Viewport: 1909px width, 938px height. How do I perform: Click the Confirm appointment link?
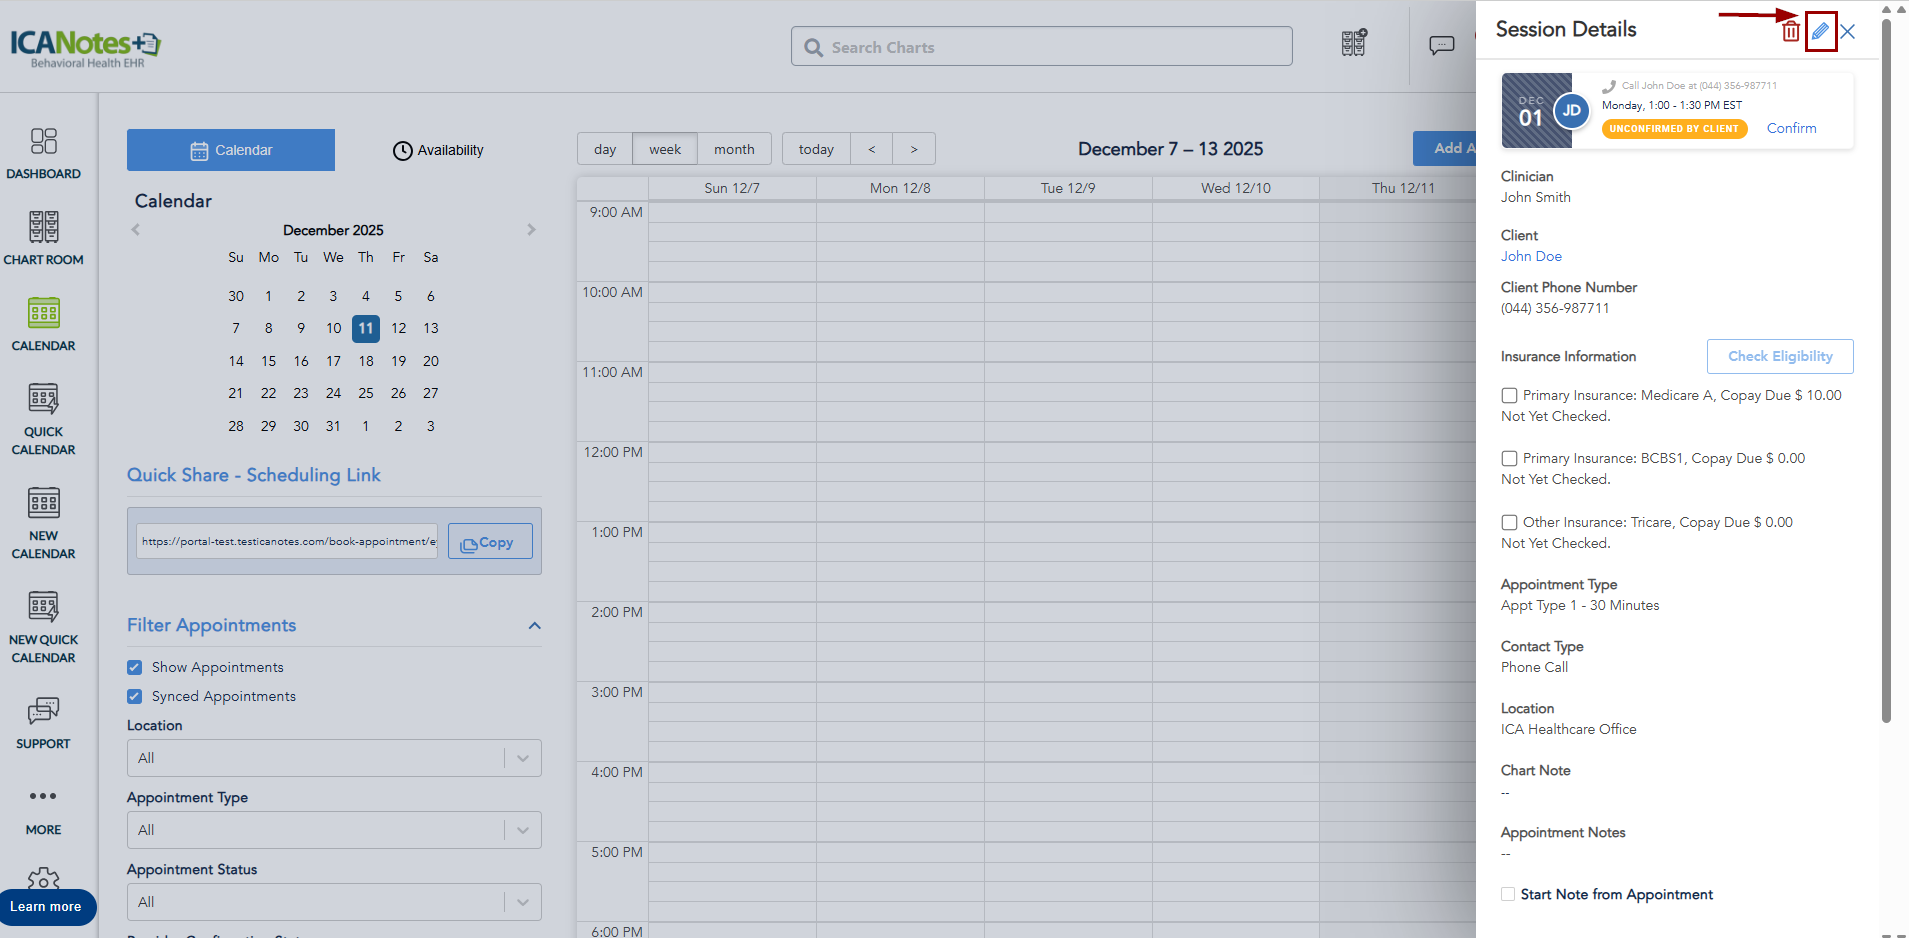coord(1791,128)
